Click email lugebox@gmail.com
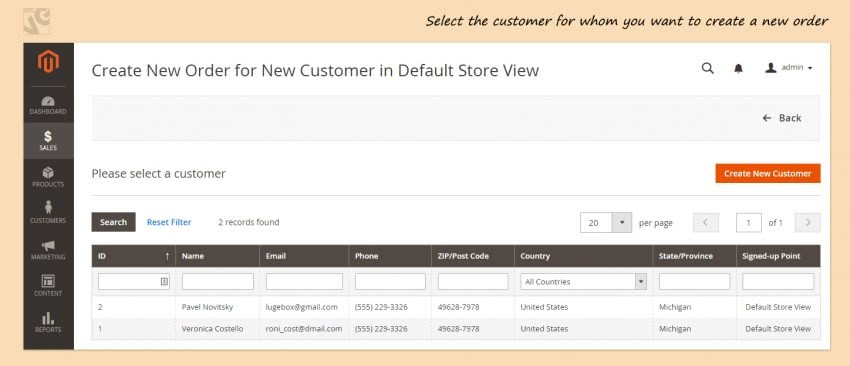Viewport: 850px width, 366px height. pos(301,307)
